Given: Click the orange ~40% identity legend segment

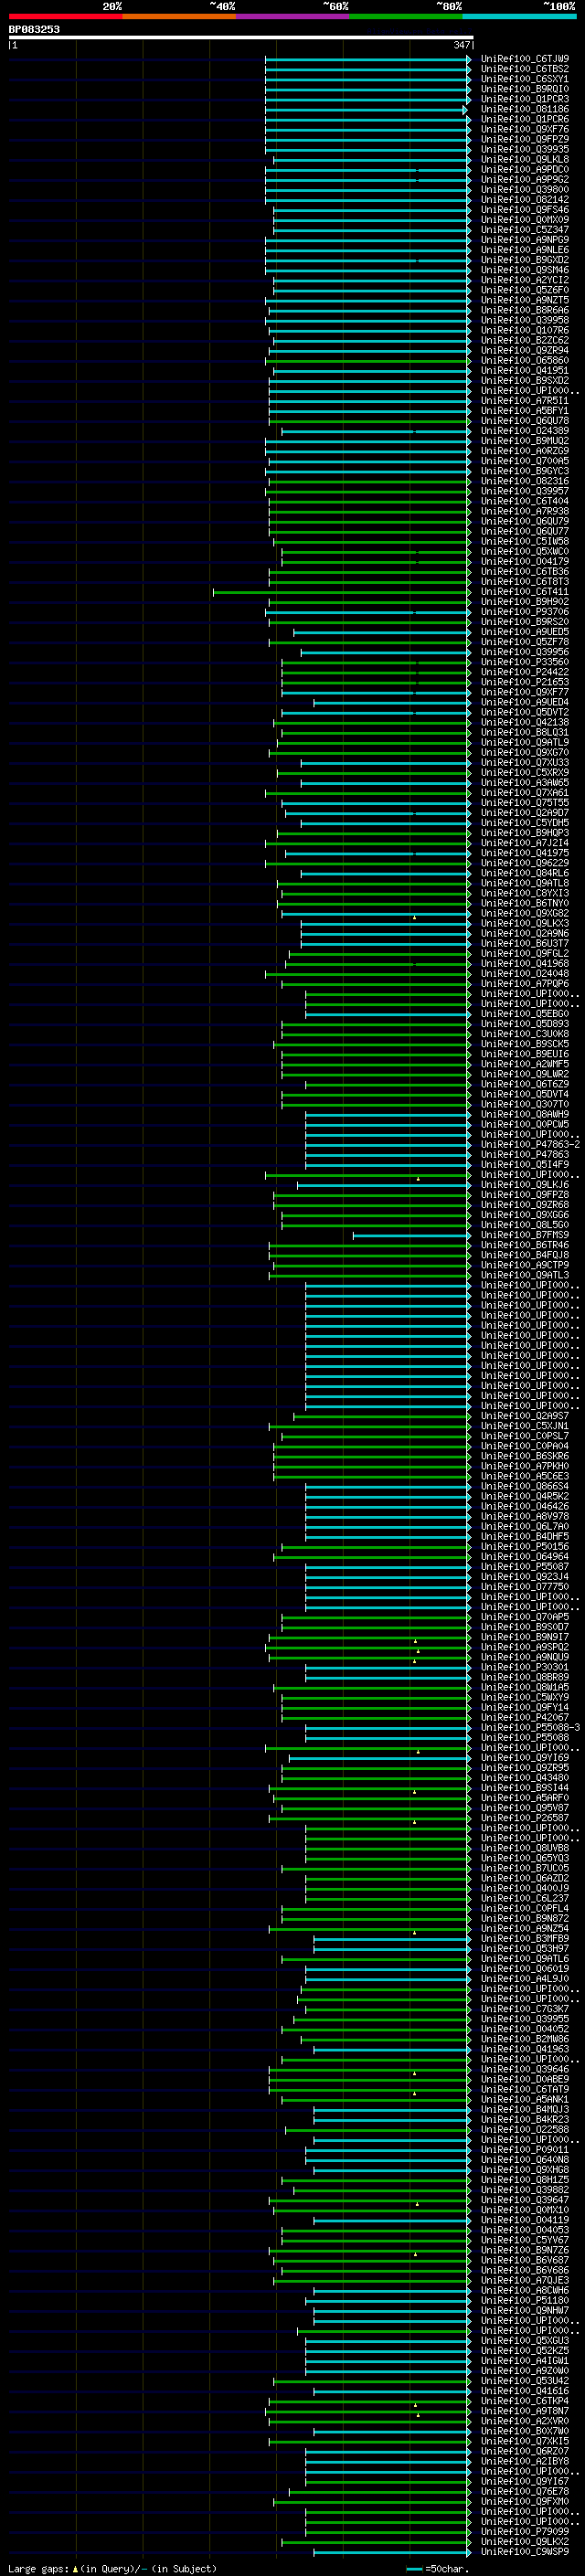Looking at the screenshot, I should pyautogui.click(x=179, y=16).
